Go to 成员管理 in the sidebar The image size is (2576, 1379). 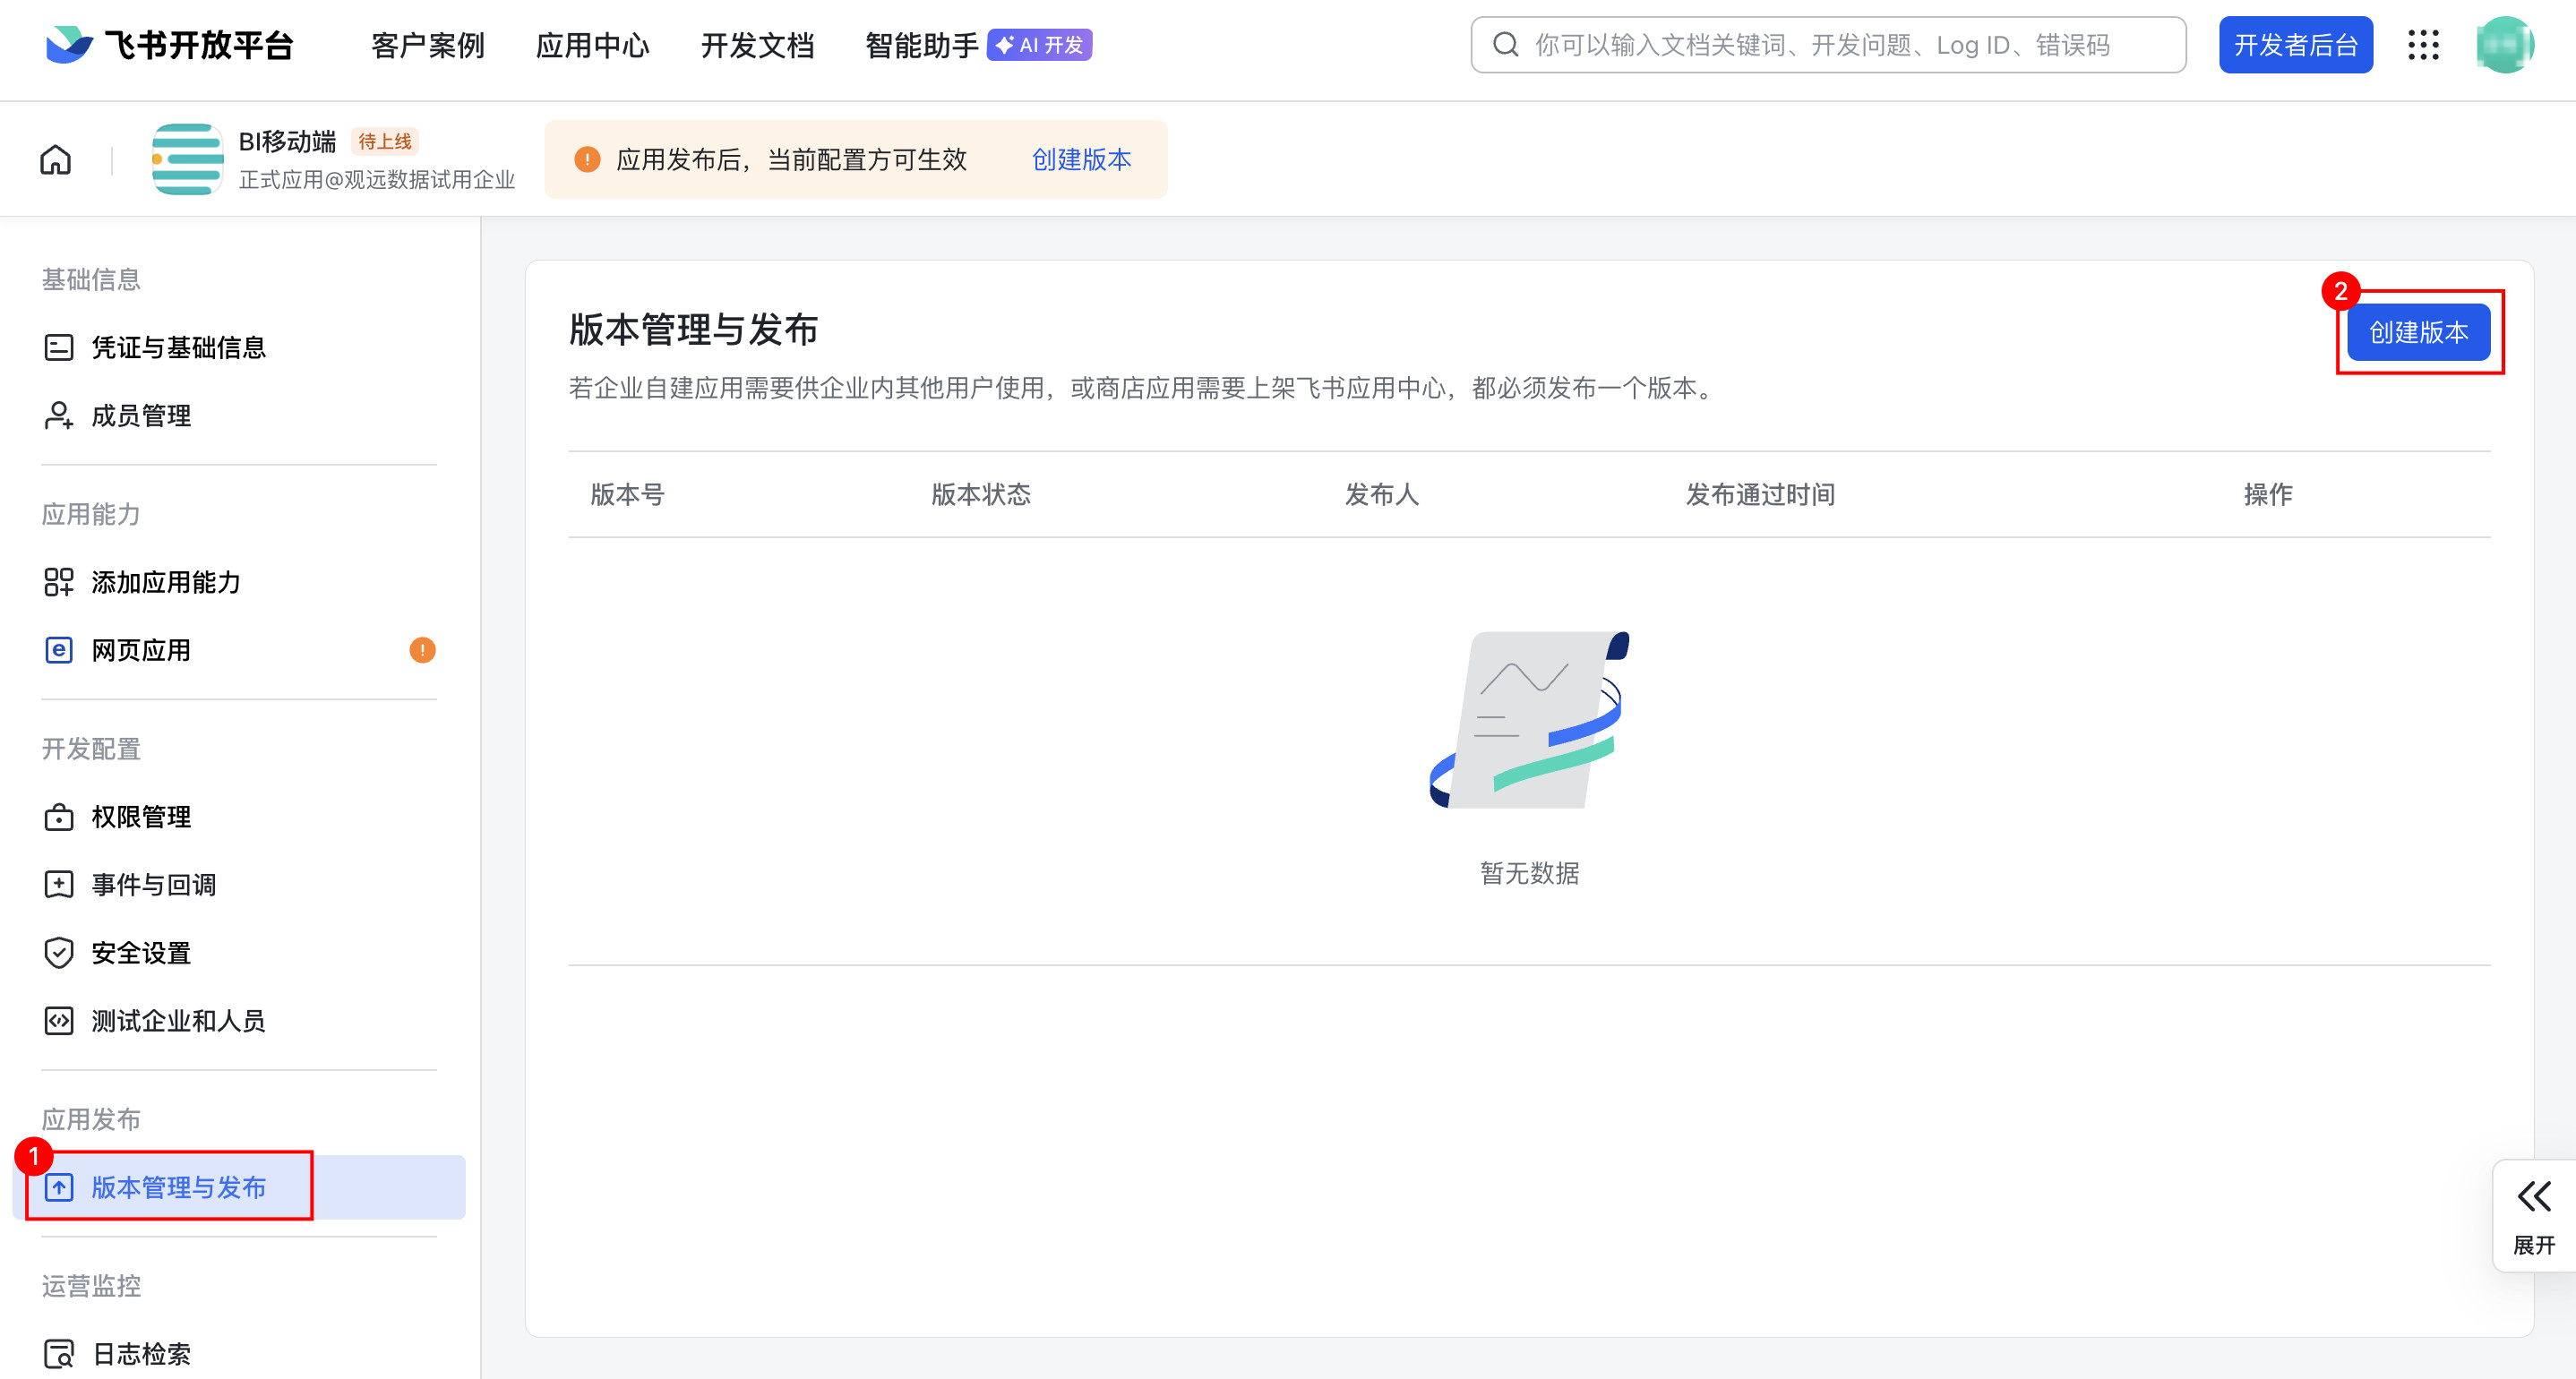tap(141, 416)
